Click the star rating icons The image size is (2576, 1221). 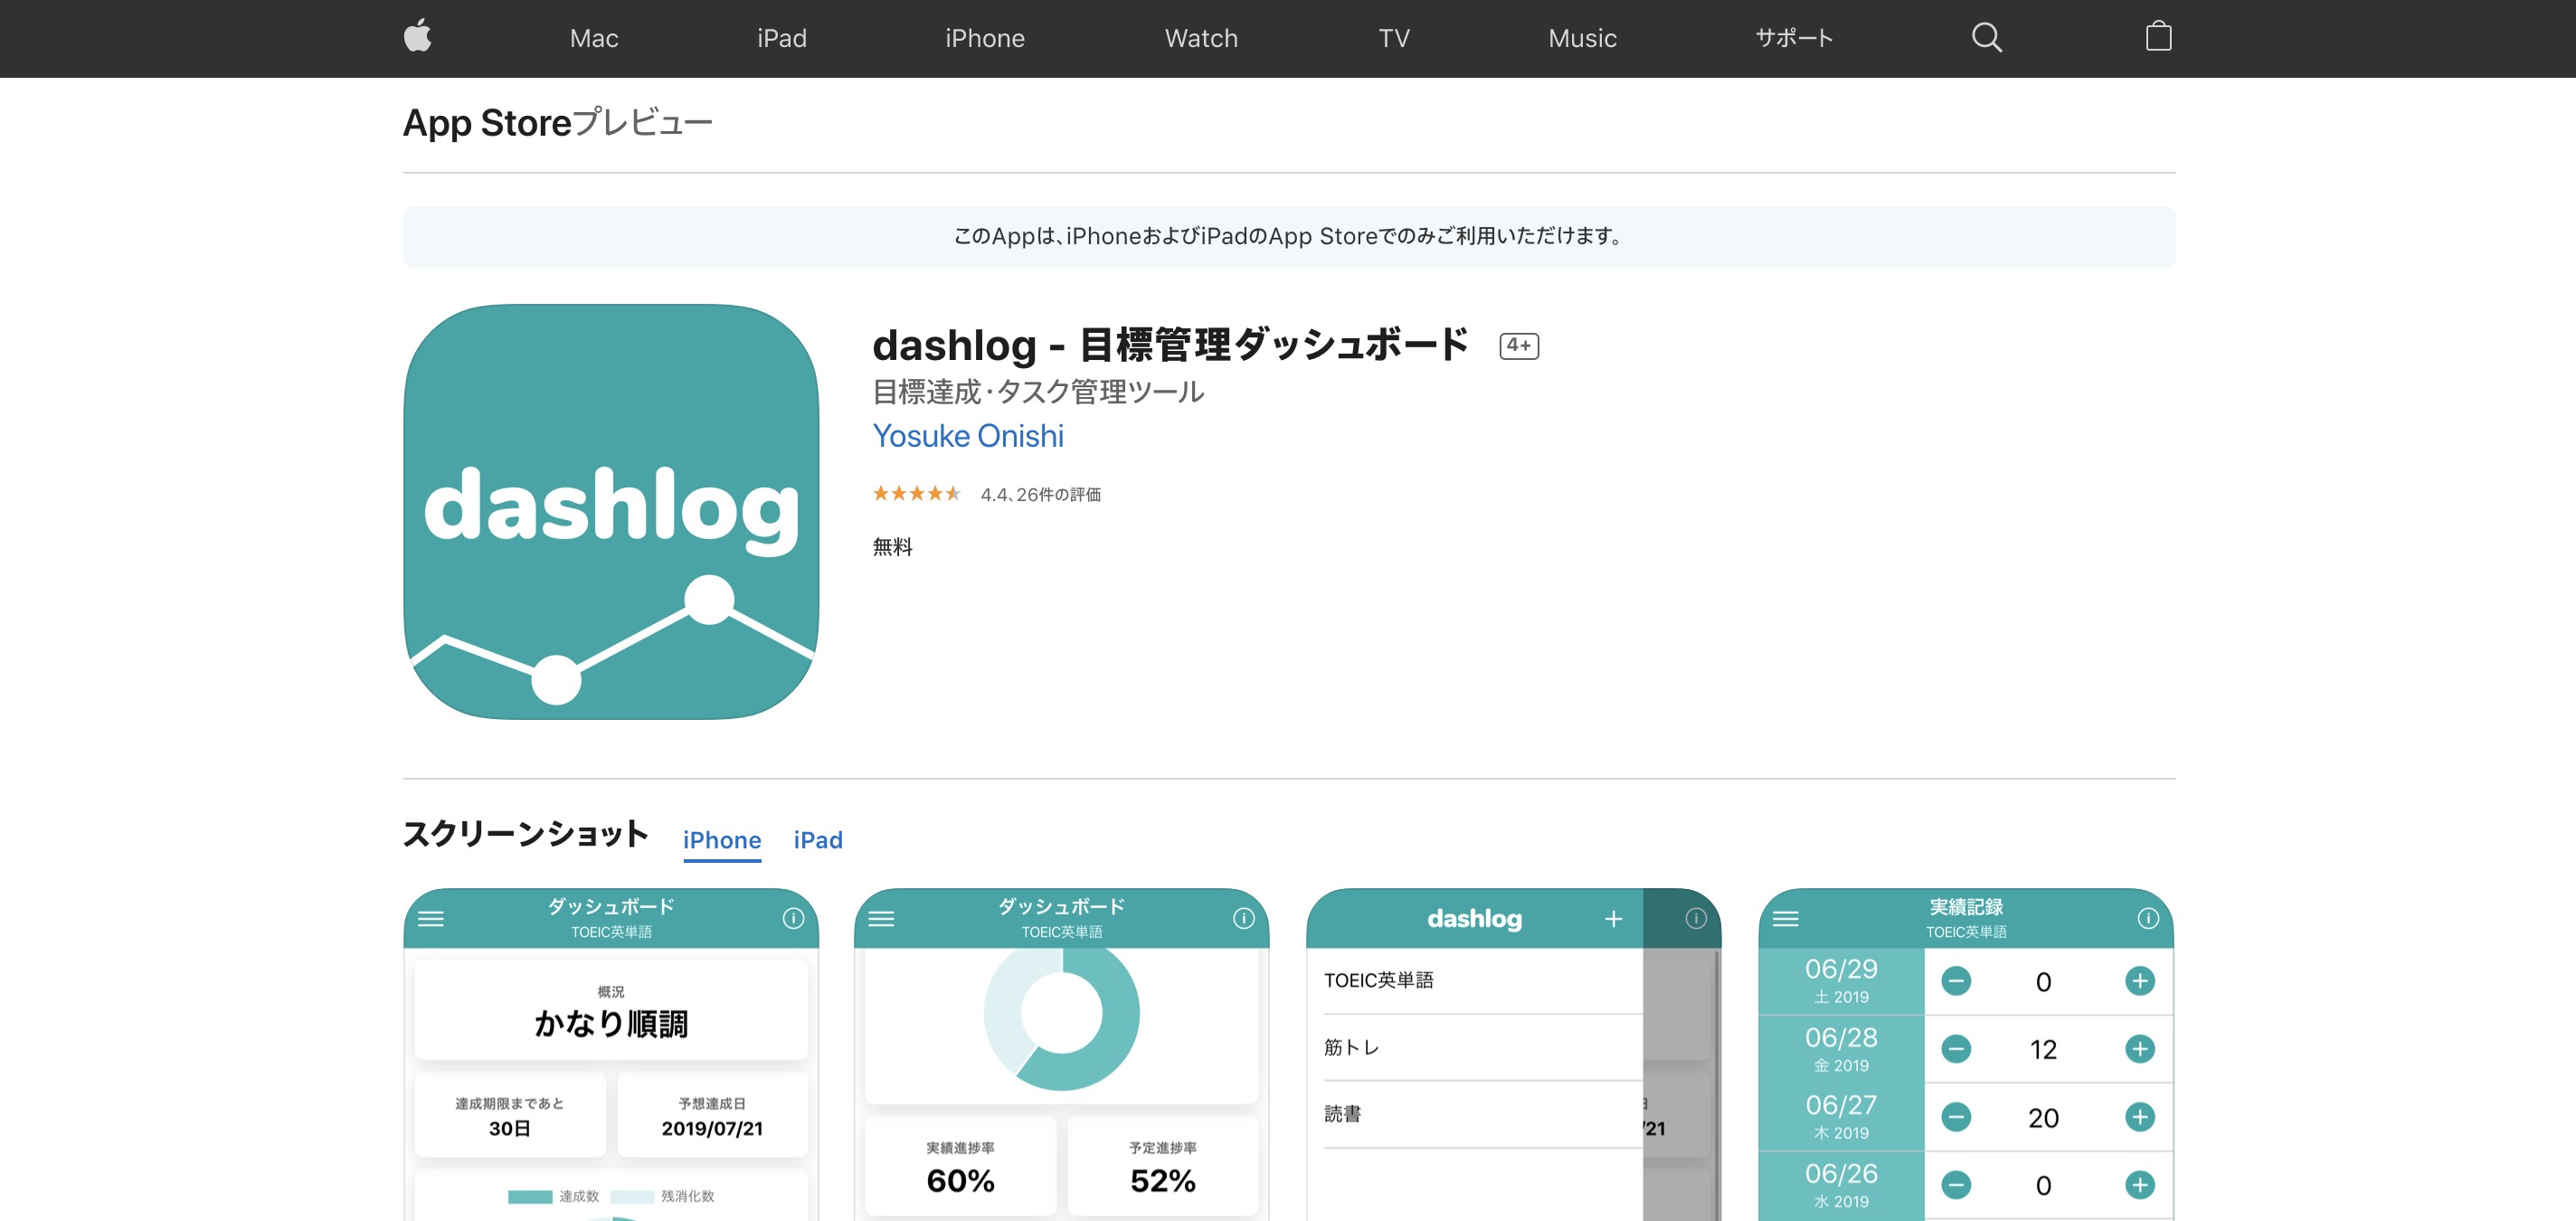[916, 493]
